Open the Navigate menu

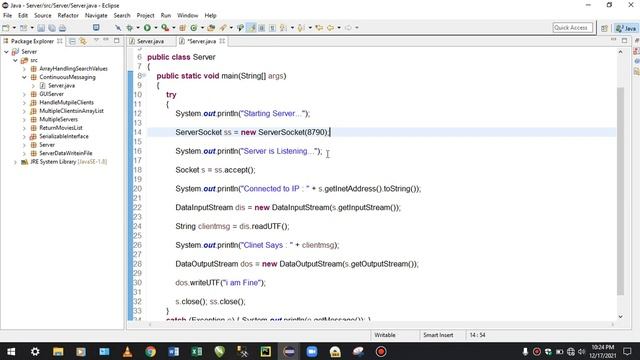coord(96,16)
